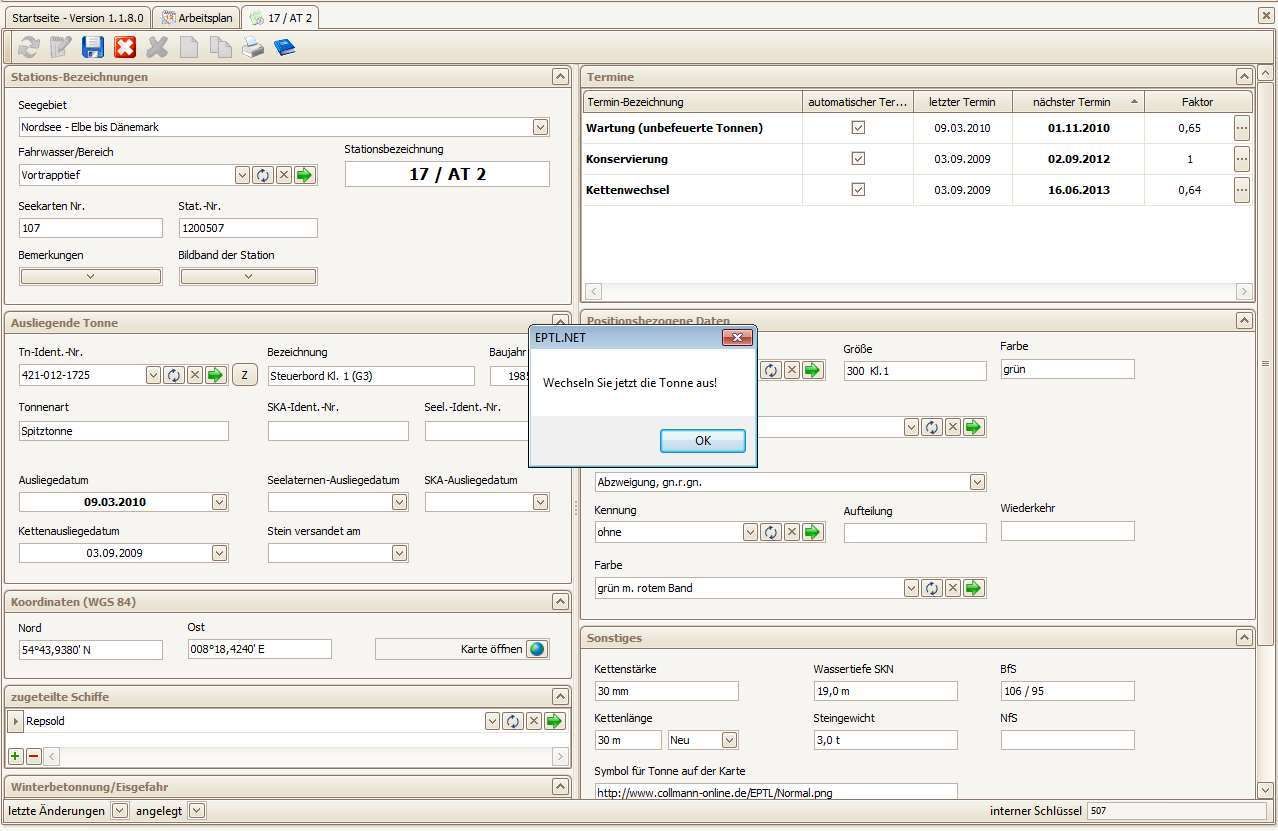Open the Stein versandet am dropdown

pos(399,552)
